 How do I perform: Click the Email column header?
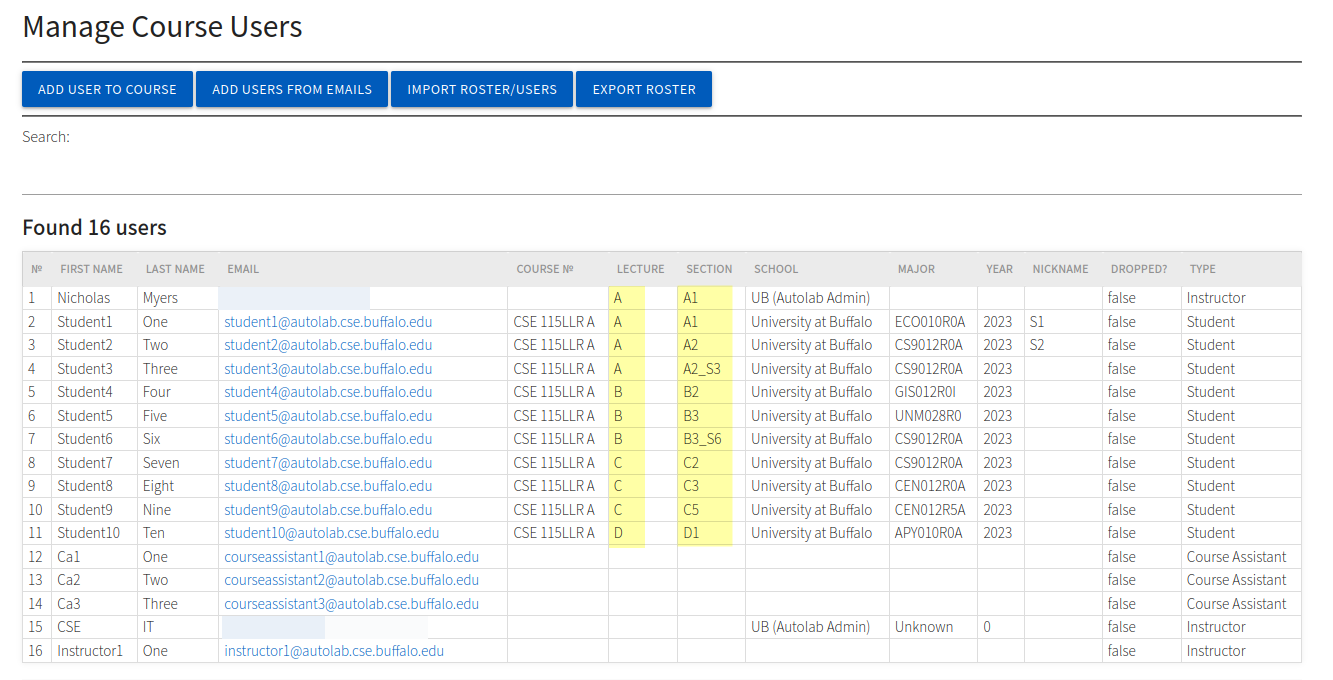click(x=243, y=269)
